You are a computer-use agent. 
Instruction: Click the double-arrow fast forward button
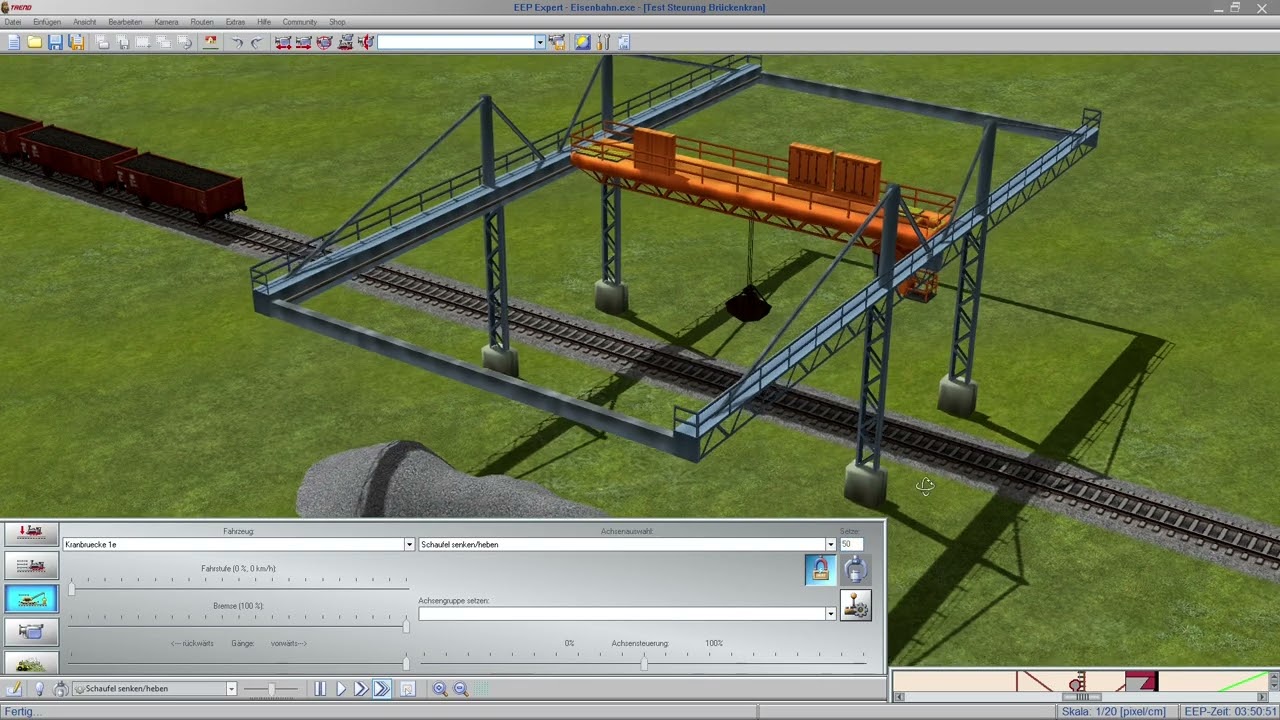point(361,689)
